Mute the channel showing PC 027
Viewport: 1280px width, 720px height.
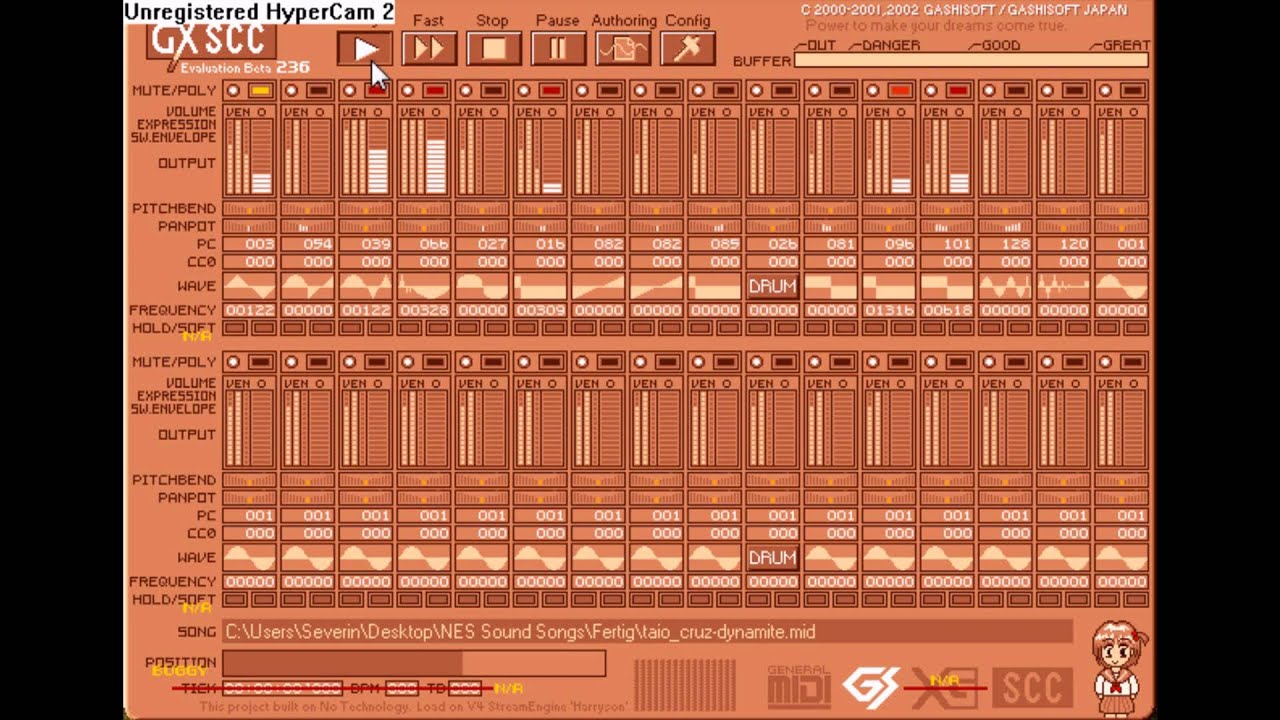pyautogui.click(x=465, y=91)
